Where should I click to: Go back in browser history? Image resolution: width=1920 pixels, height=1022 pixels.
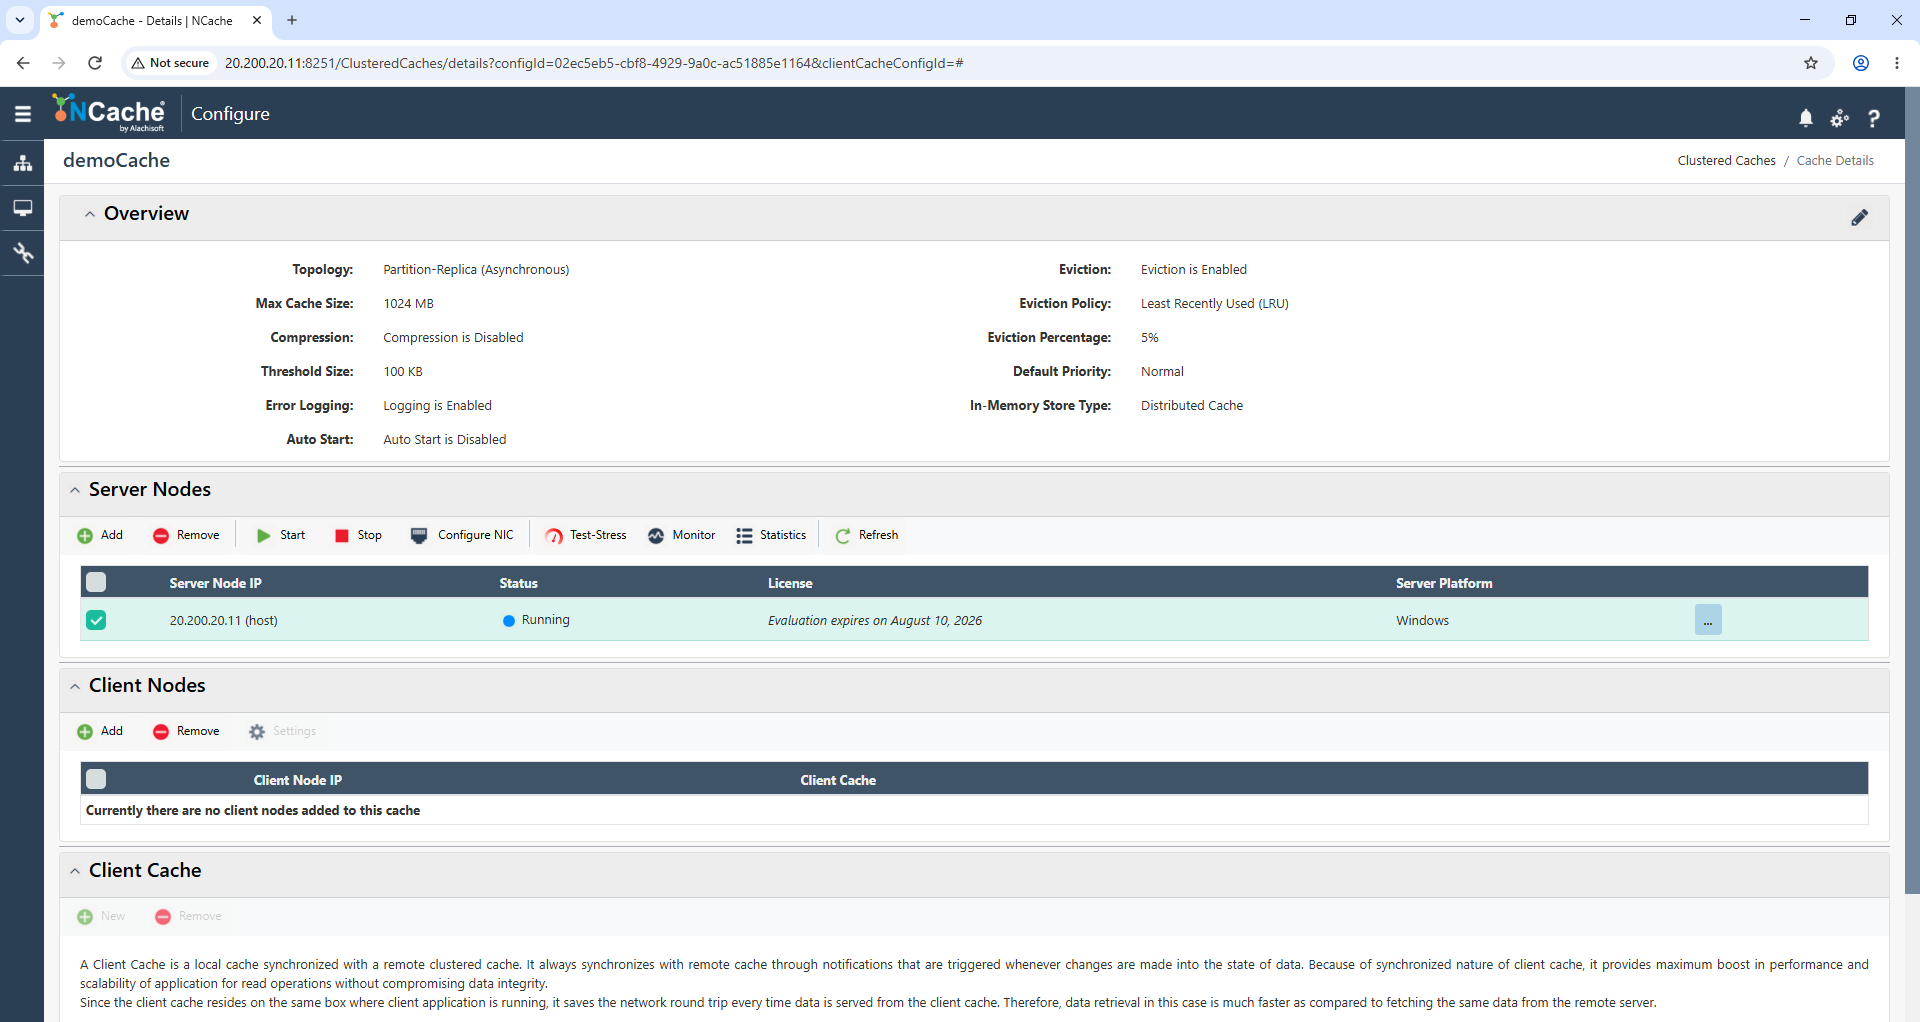click(23, 63)
